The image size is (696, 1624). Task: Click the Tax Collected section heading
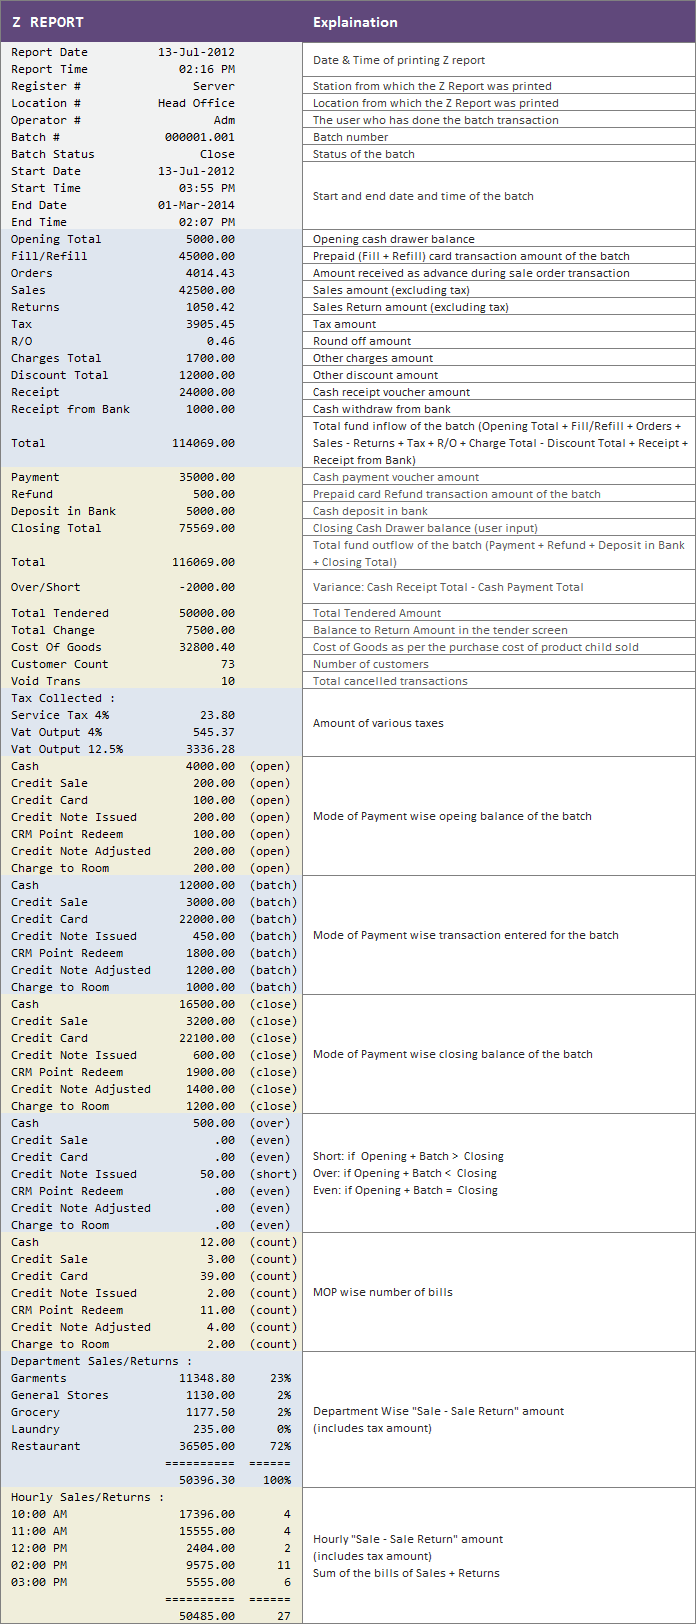[63, 698]
